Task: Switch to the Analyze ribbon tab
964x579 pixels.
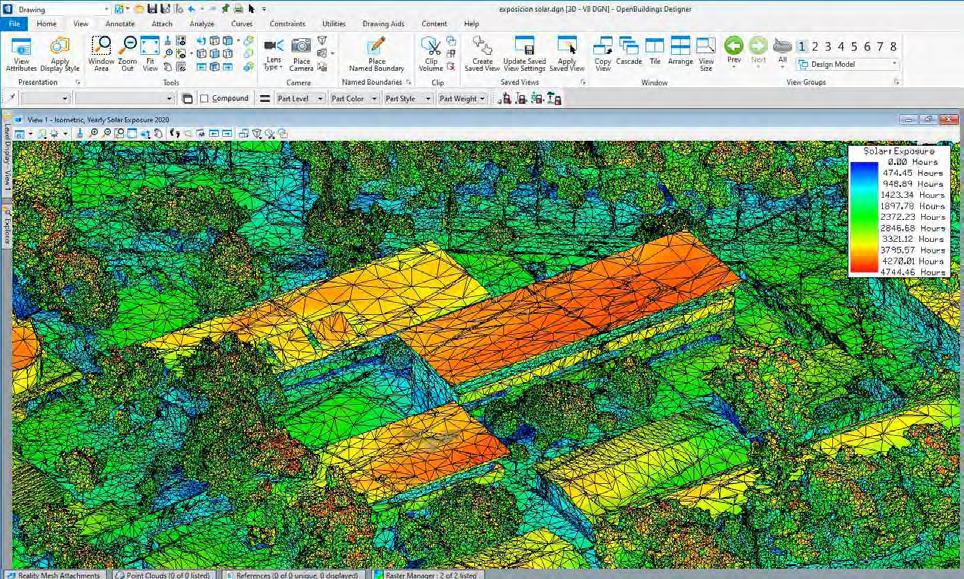Action: (202, 23)
